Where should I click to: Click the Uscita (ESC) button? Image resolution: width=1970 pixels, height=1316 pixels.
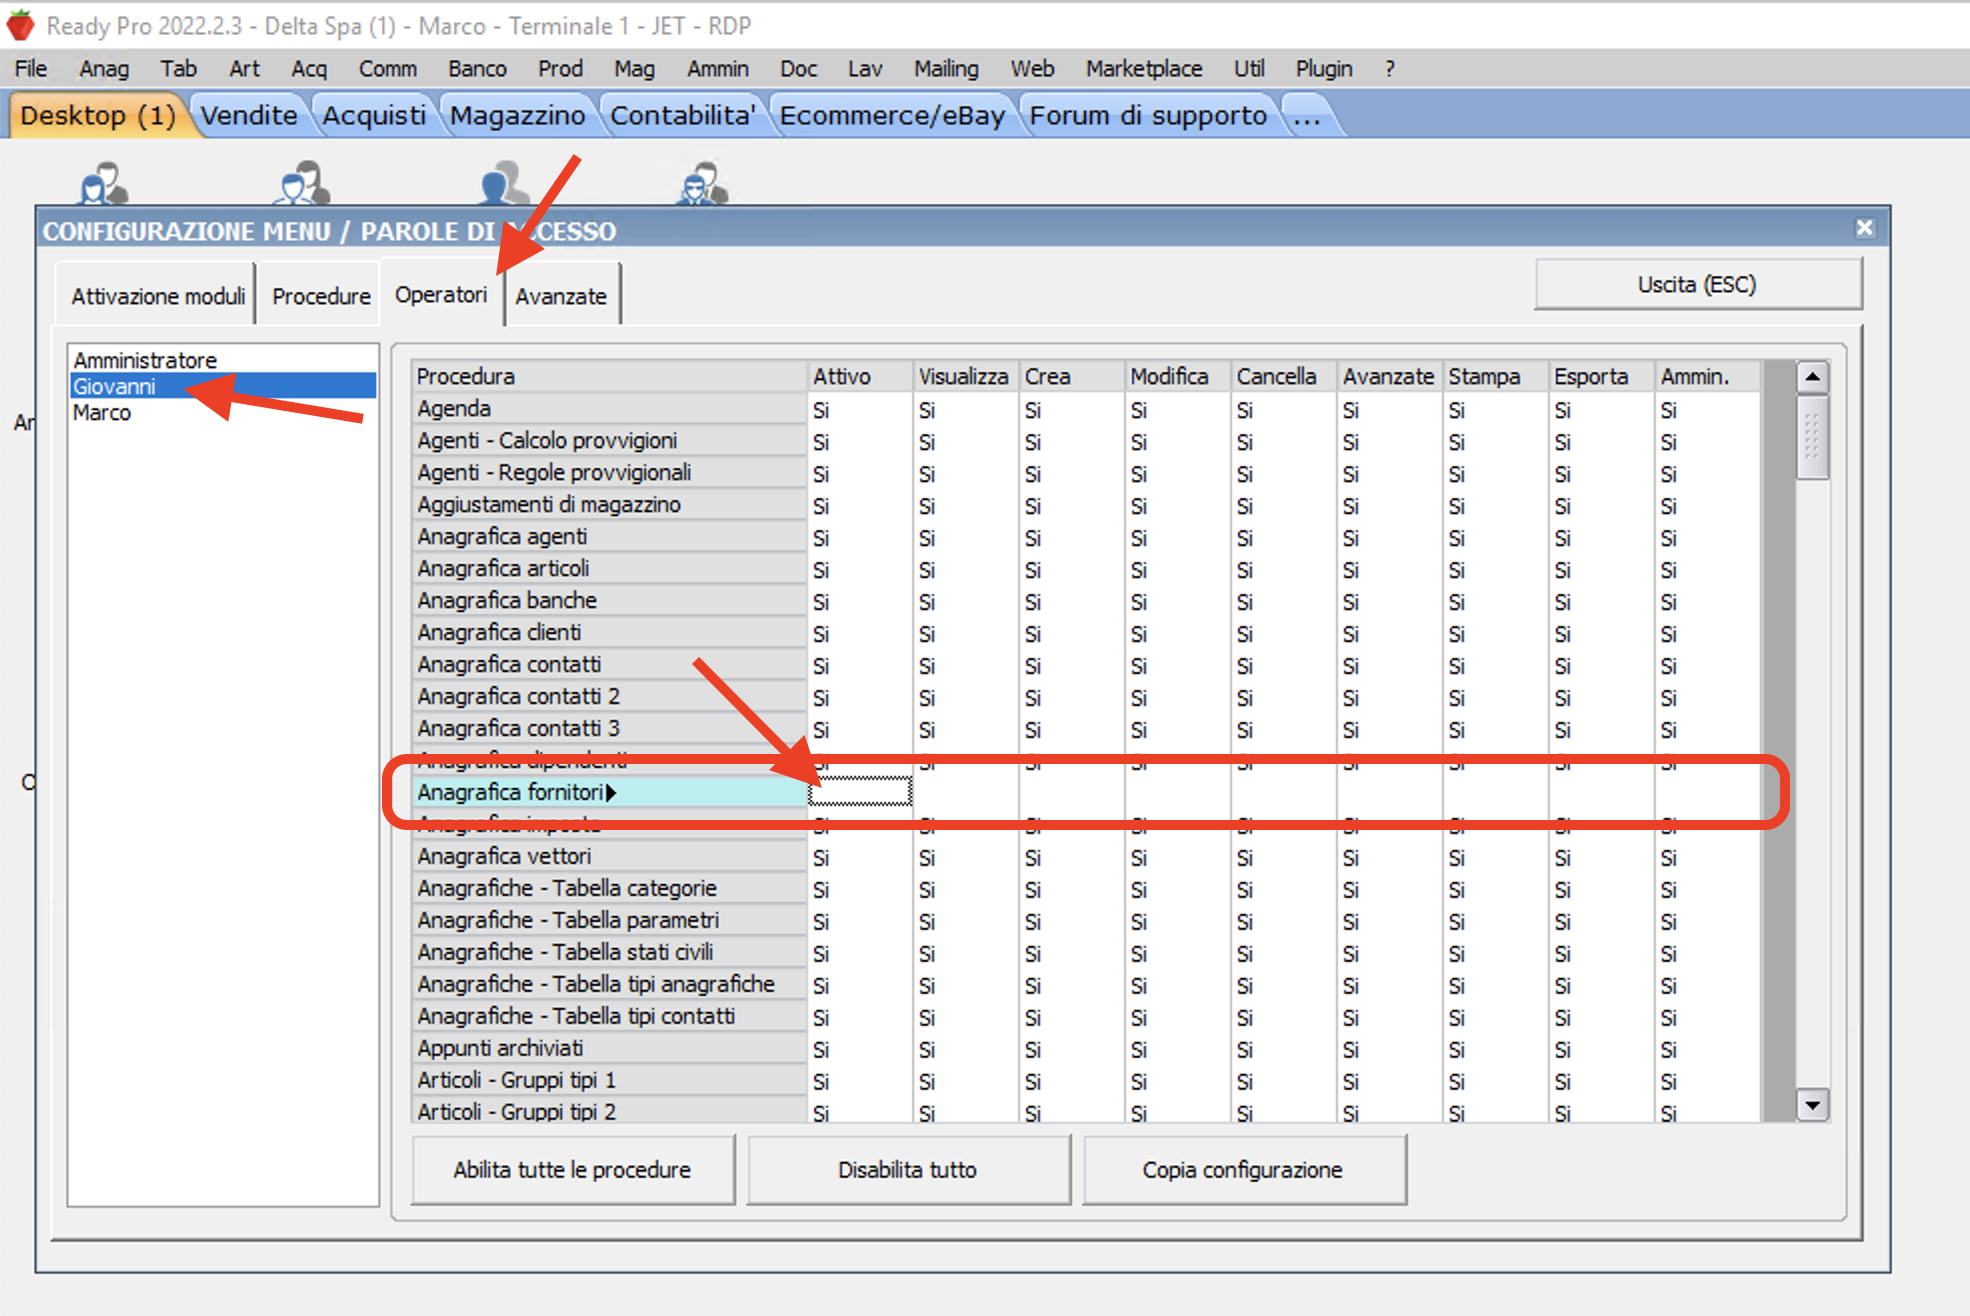click(1697, 284)
